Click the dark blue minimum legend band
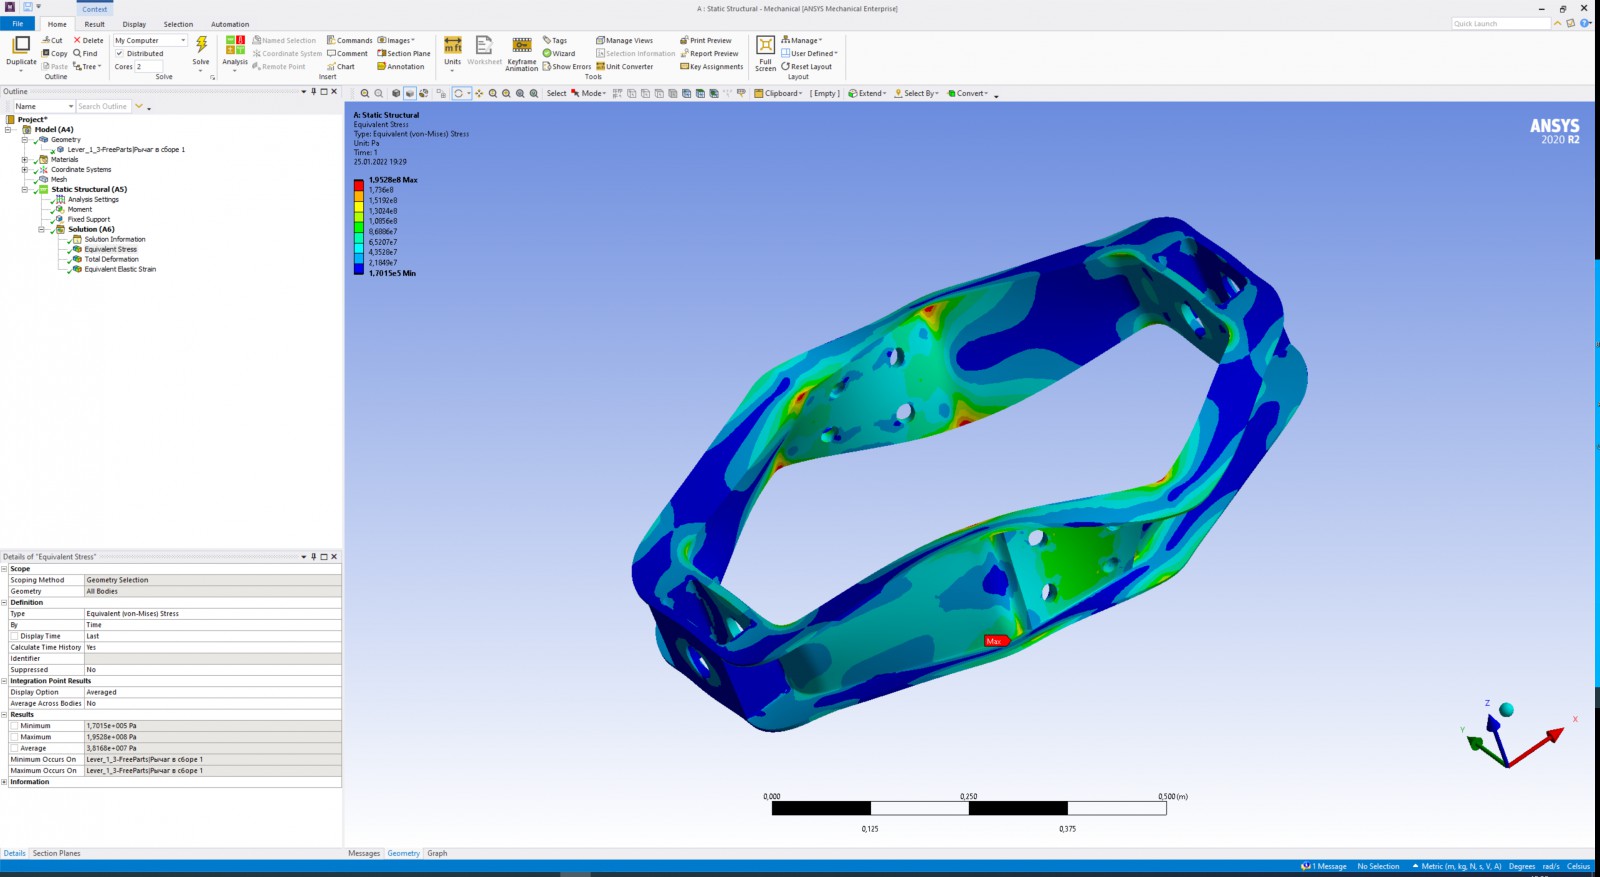 click(x=358, y=268)
